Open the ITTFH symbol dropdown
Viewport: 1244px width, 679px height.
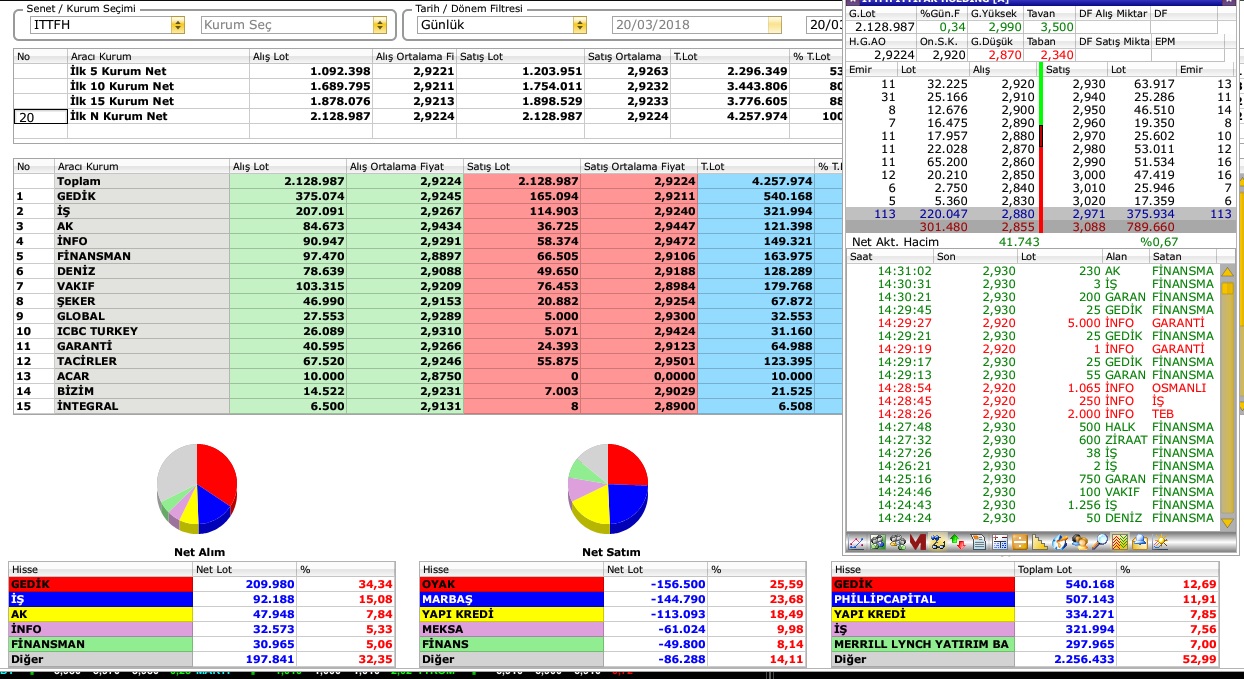tap(178, 25)
